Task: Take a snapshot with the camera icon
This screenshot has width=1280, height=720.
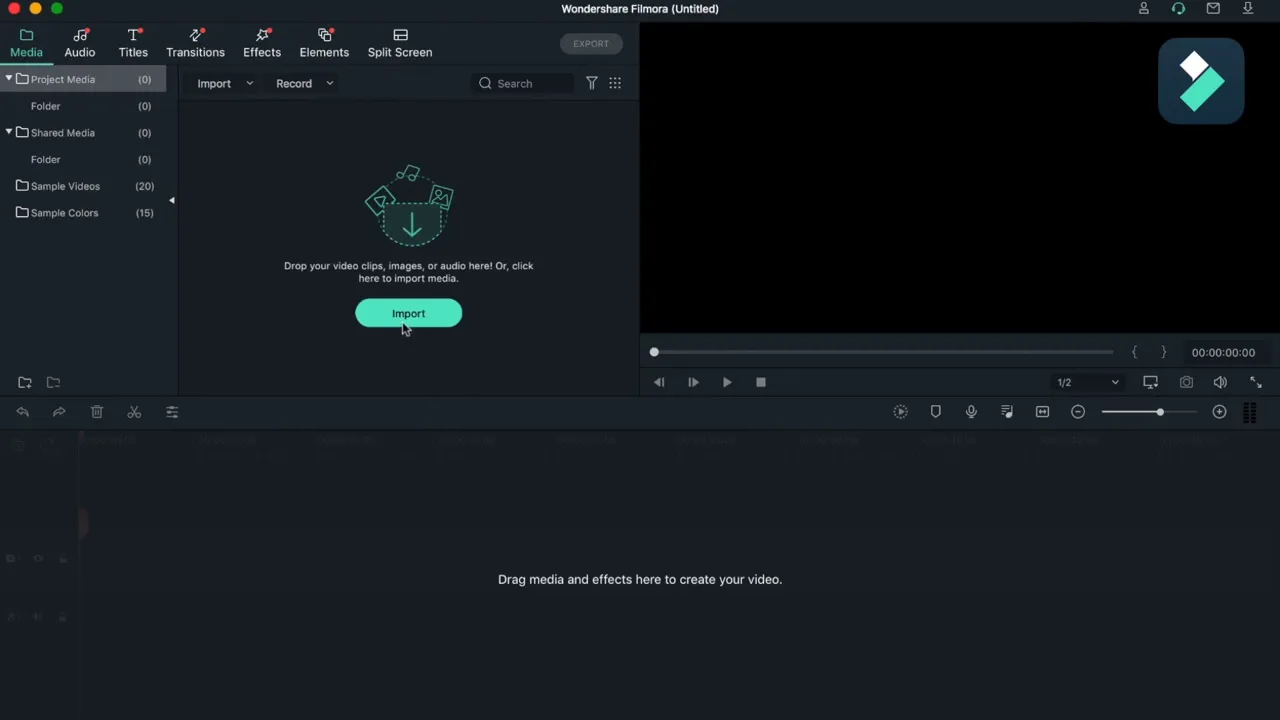Action: pos(1186,382)
